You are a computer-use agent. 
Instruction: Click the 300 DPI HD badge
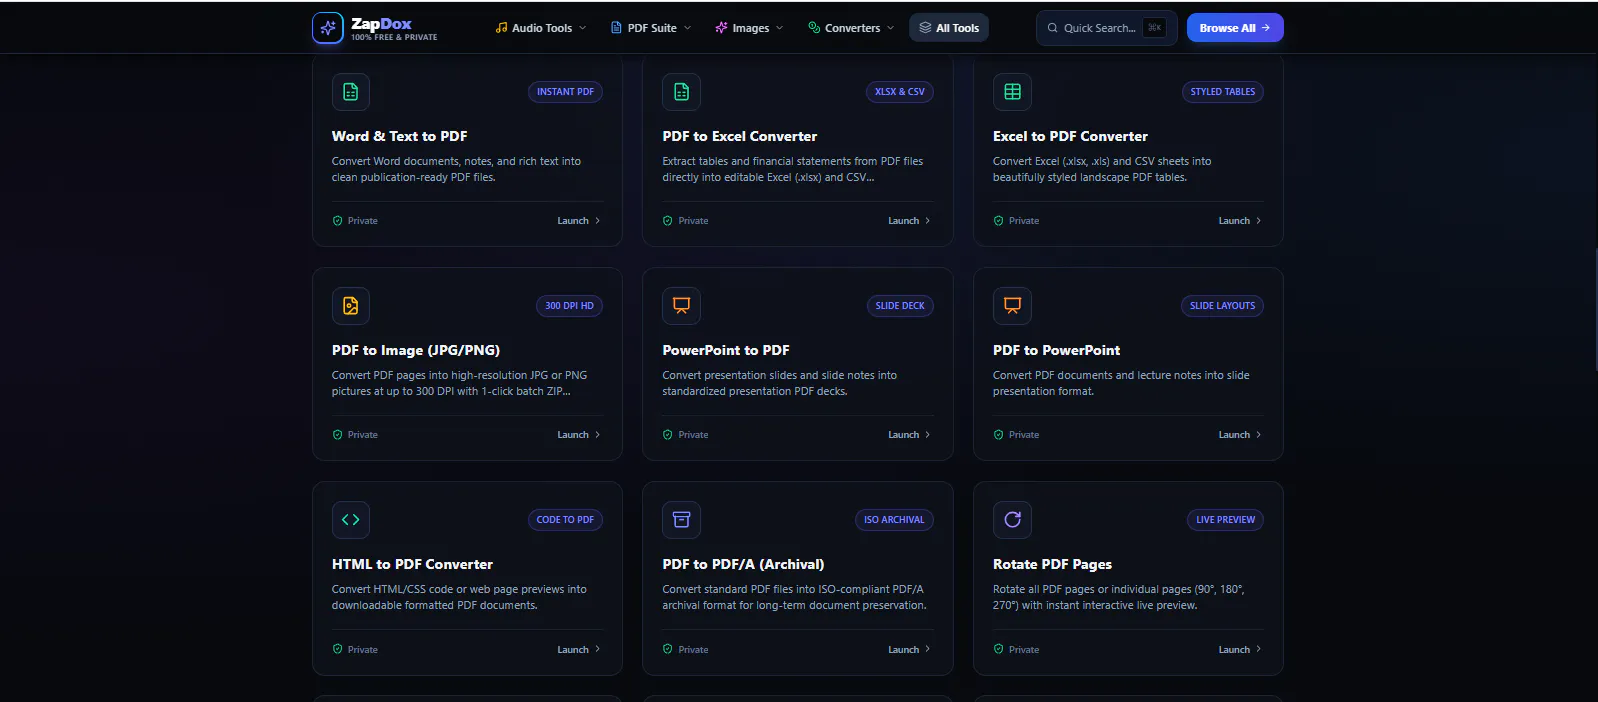coord(569,306)
